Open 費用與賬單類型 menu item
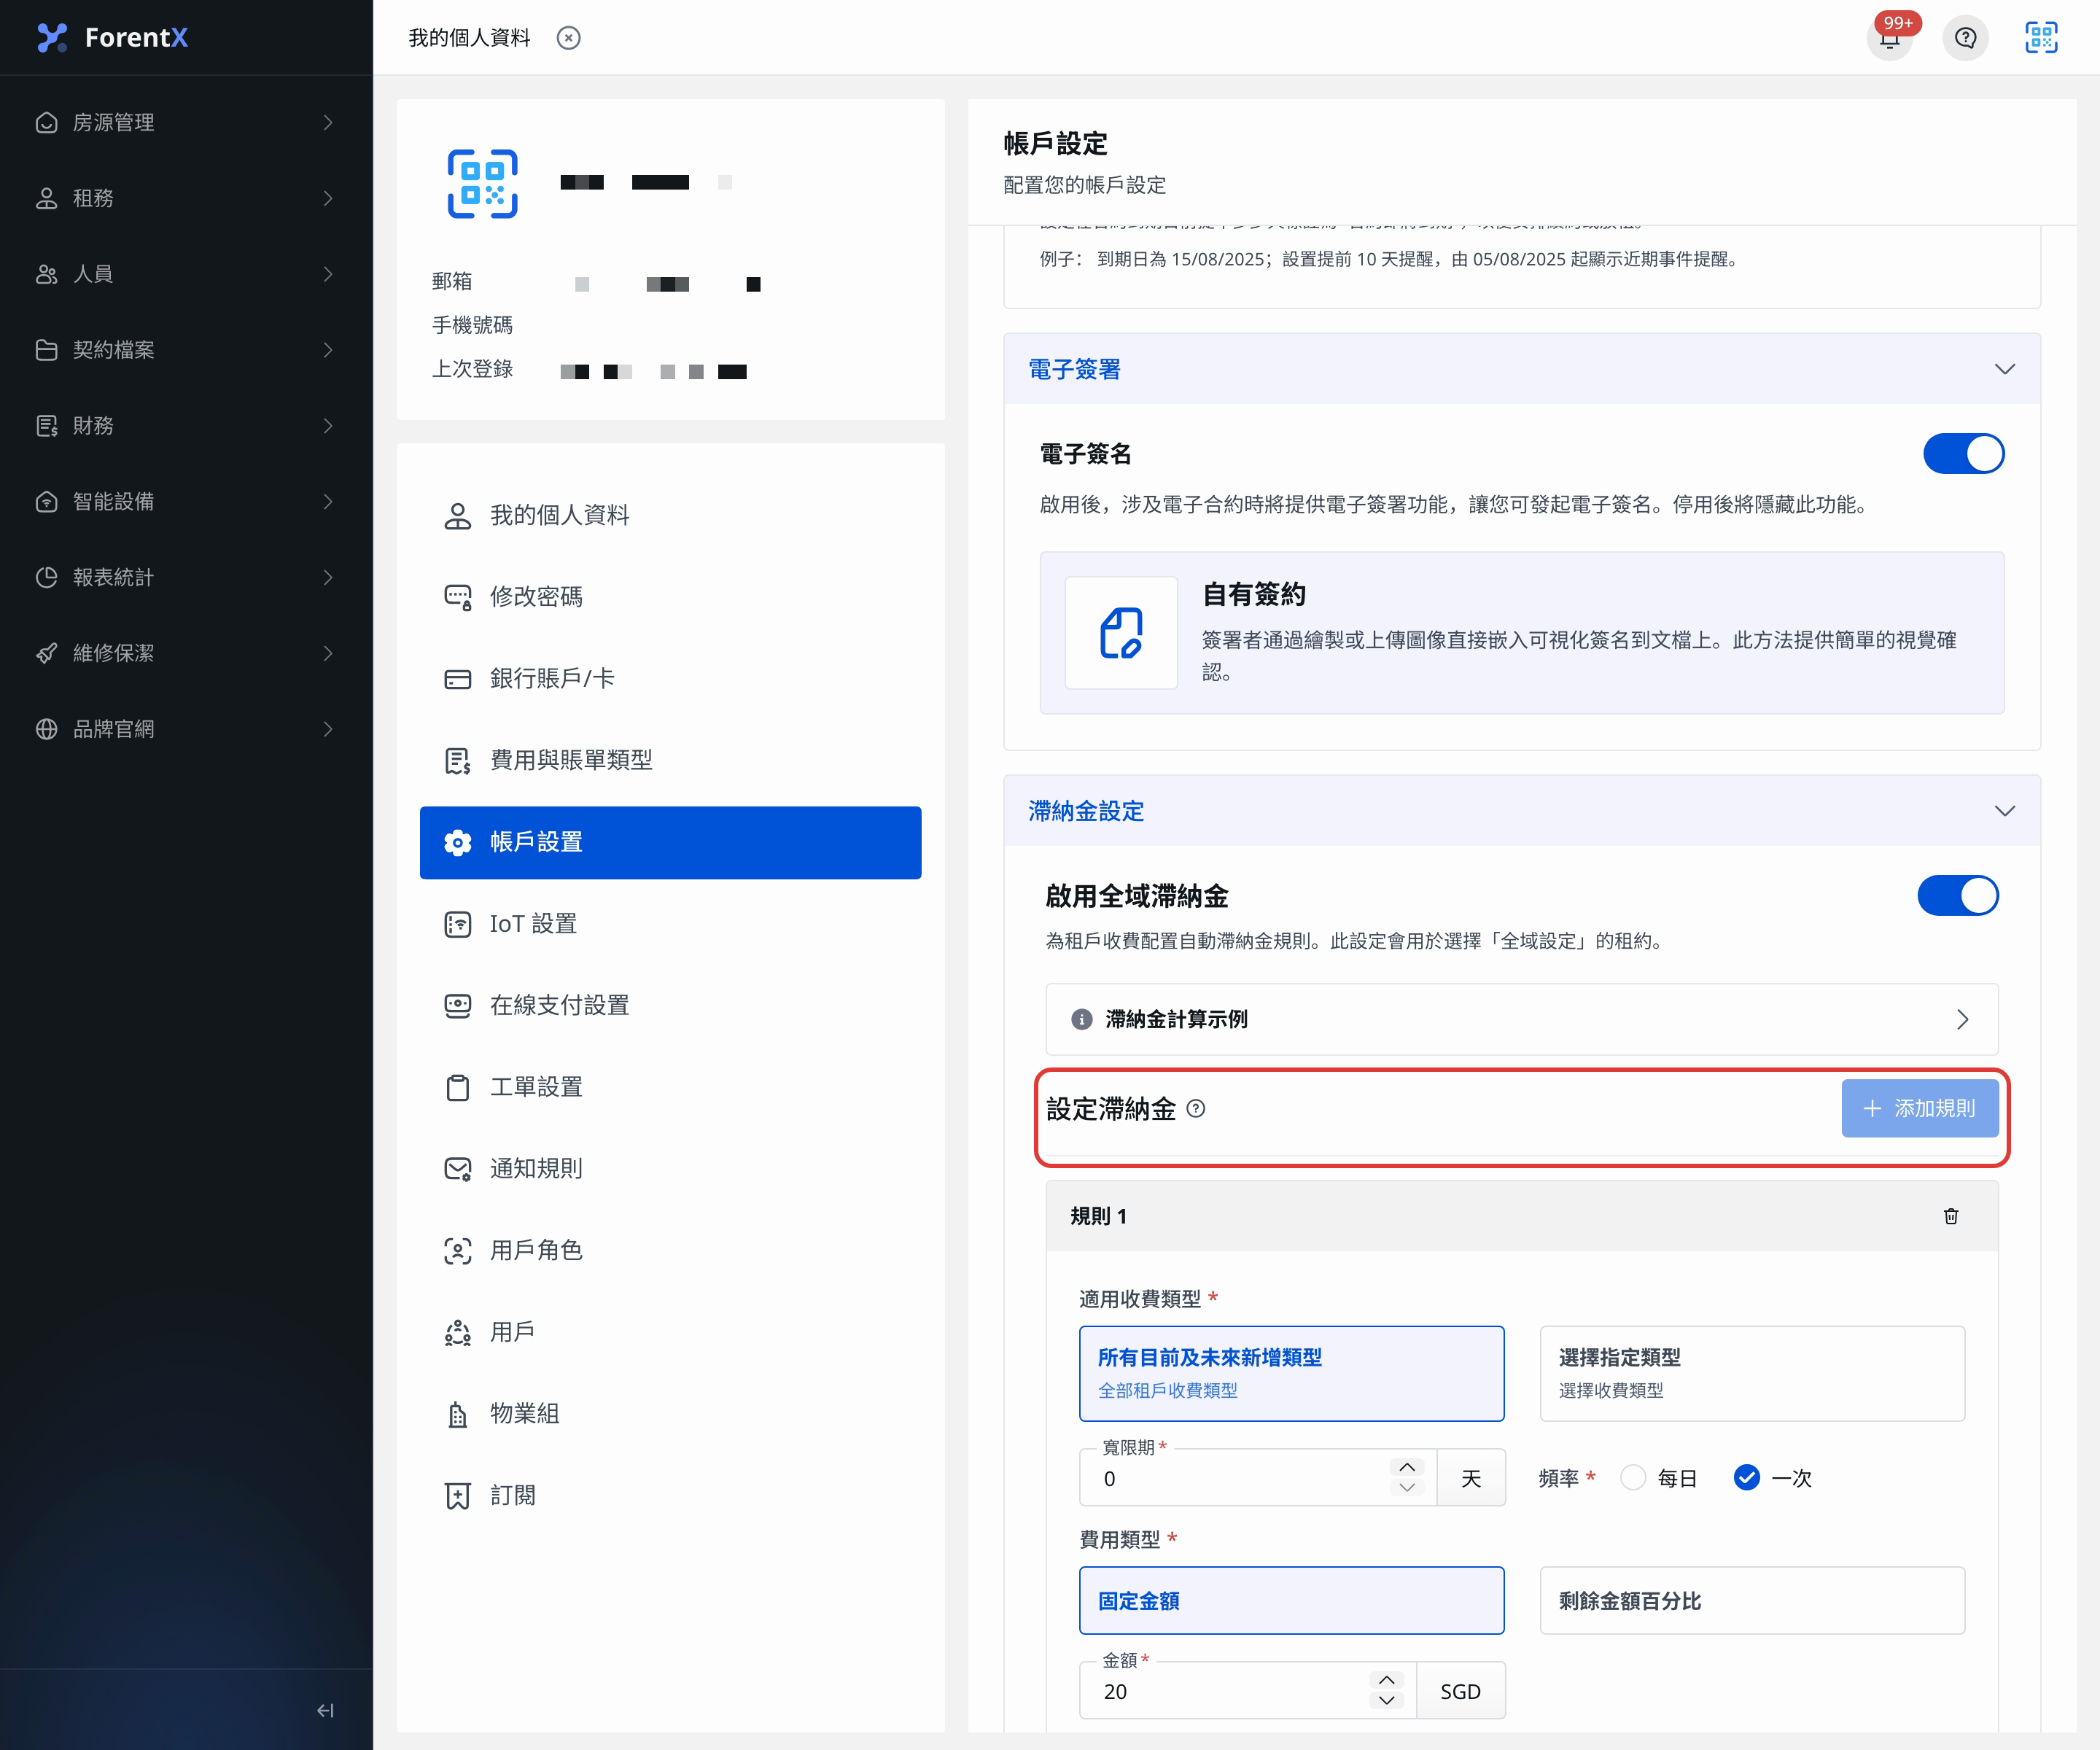 click(670, 760)
